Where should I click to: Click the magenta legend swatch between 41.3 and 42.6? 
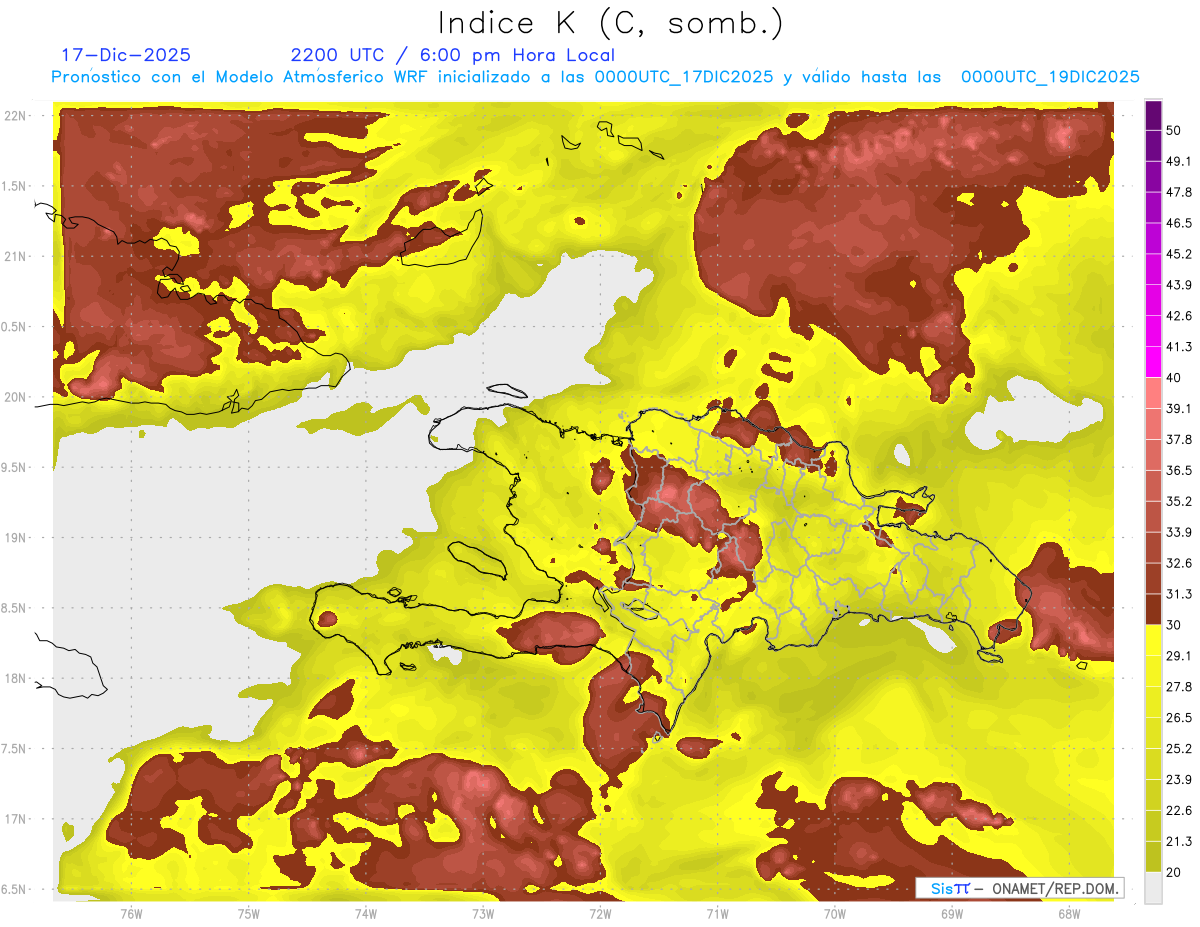coord(1153,332)
